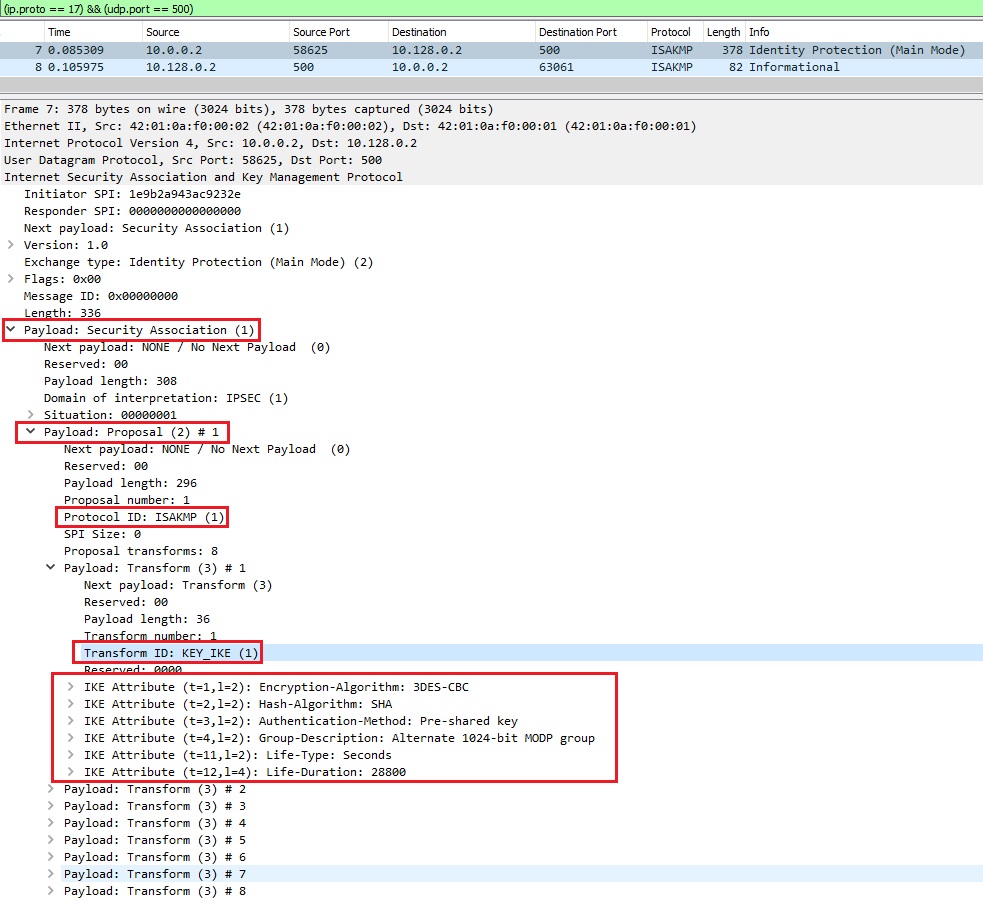Expand Payload: Transform (3) # 3
Image resolution: width=983 pixels, height=905 pixels.
(x=51, y=806)
